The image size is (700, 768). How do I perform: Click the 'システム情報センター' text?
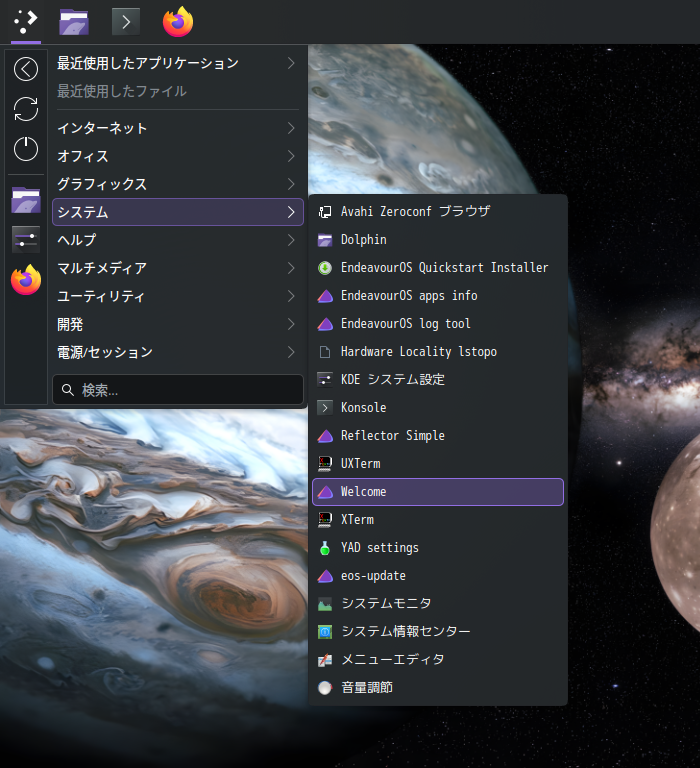click(406, 632)
